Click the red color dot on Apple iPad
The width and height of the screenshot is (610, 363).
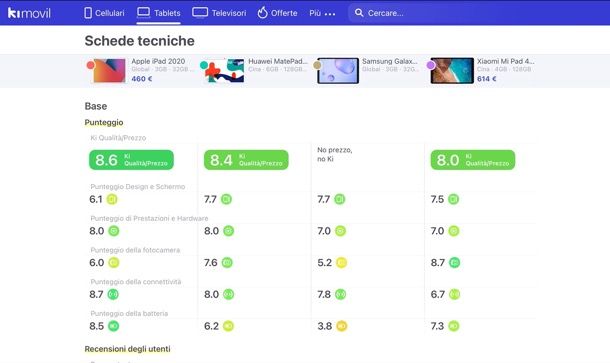pyautogui.click(x=90, y=65)
